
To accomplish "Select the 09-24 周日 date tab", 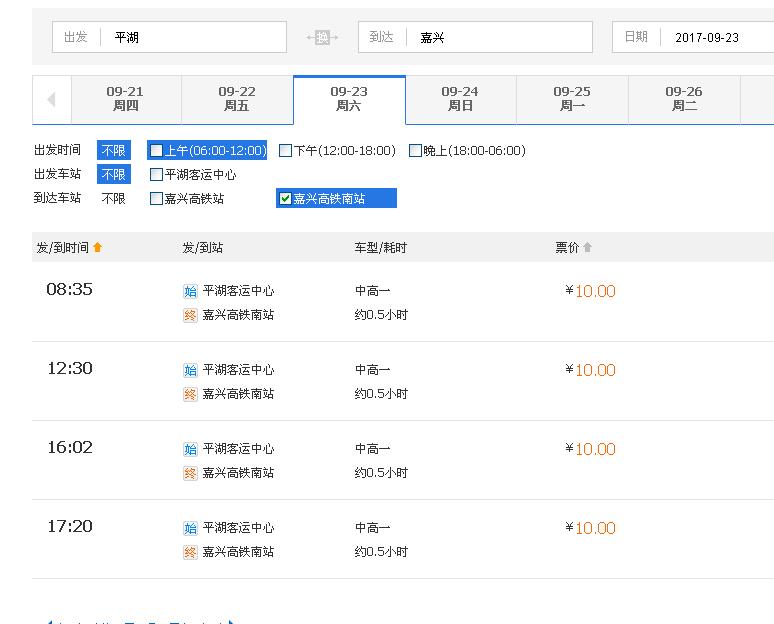I will [460, 99].
